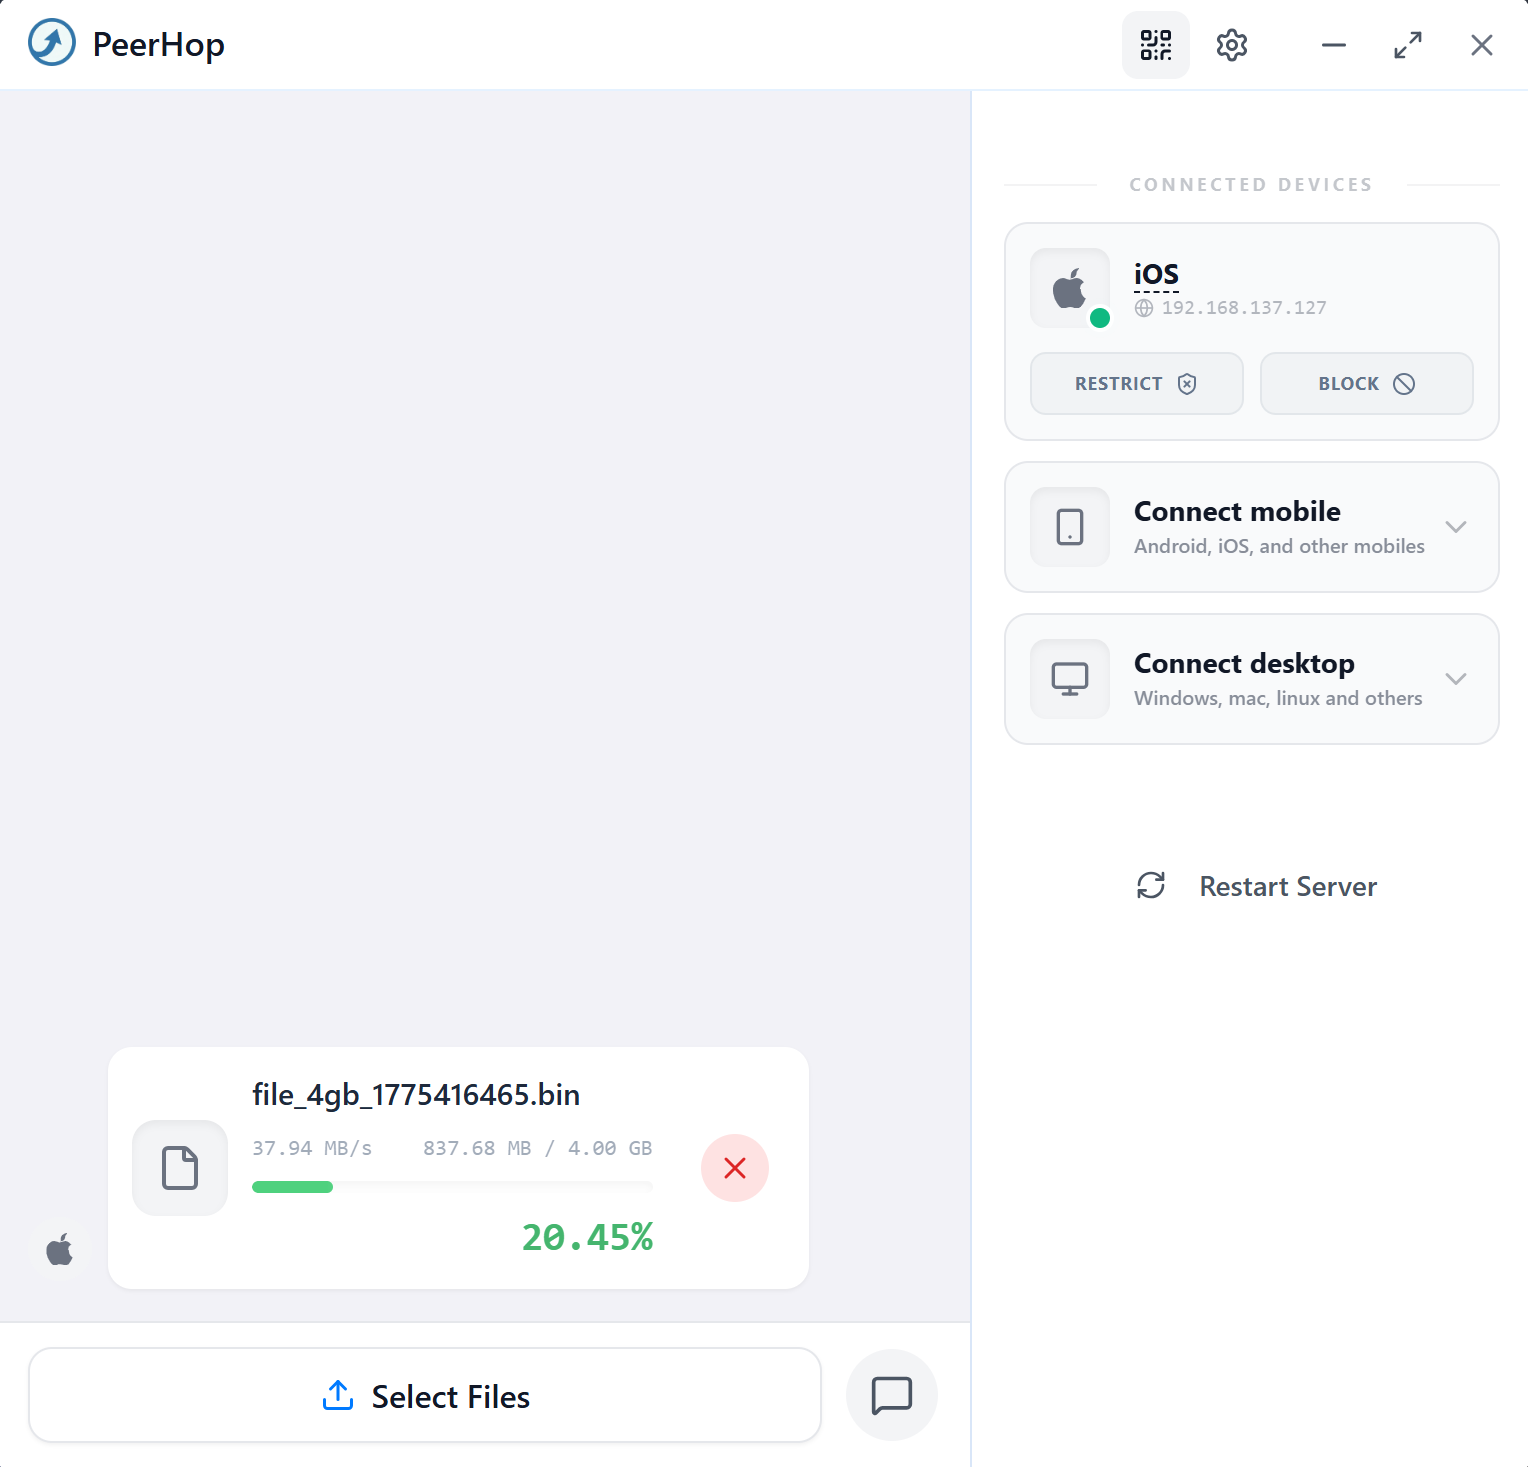This screenshot has width=1528, height=1467.
Task: Close the PeerHop window
Action: 1481,45
